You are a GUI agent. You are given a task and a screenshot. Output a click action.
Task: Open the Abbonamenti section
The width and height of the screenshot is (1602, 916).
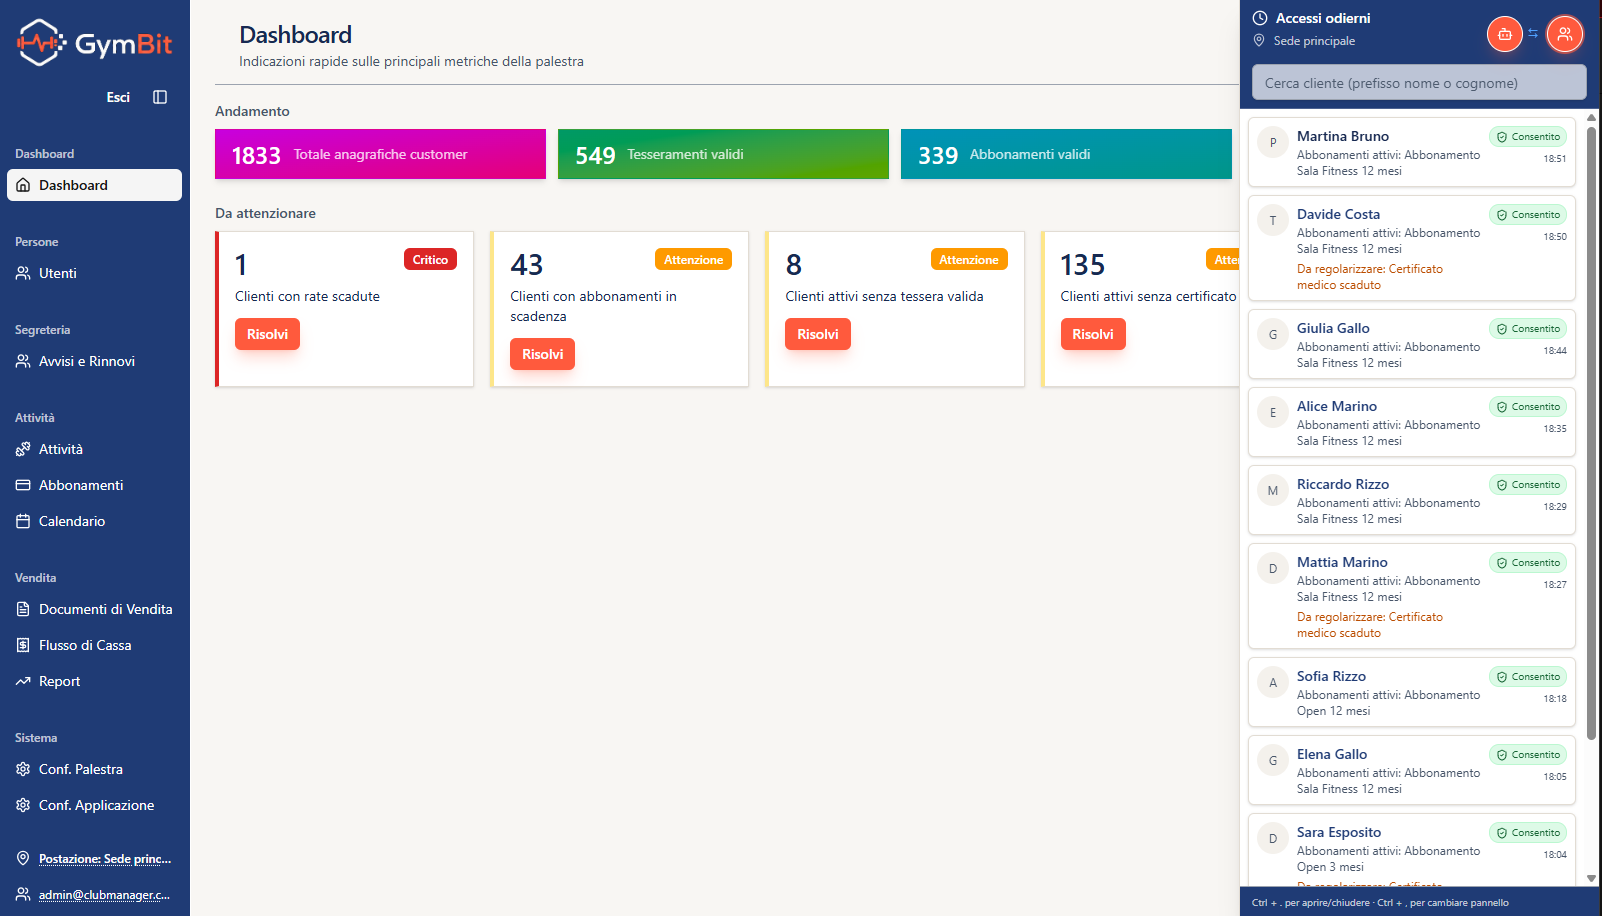[x=94, y=485]
